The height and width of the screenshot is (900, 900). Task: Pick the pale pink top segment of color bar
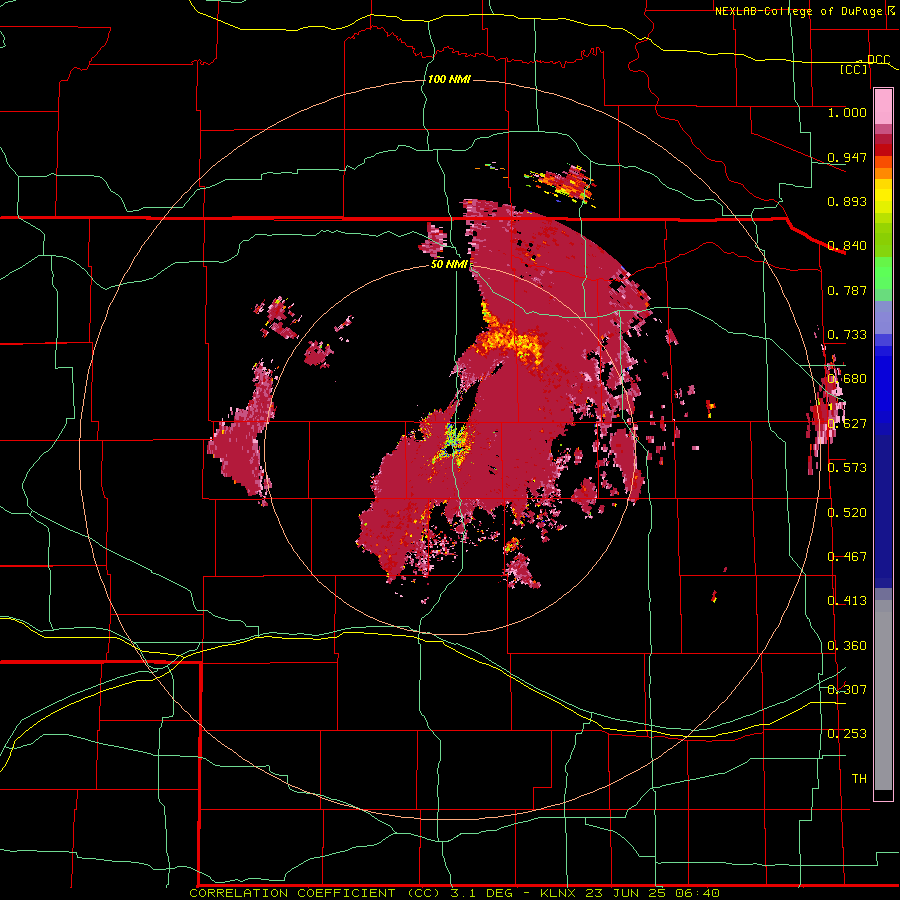coord(883,107)
